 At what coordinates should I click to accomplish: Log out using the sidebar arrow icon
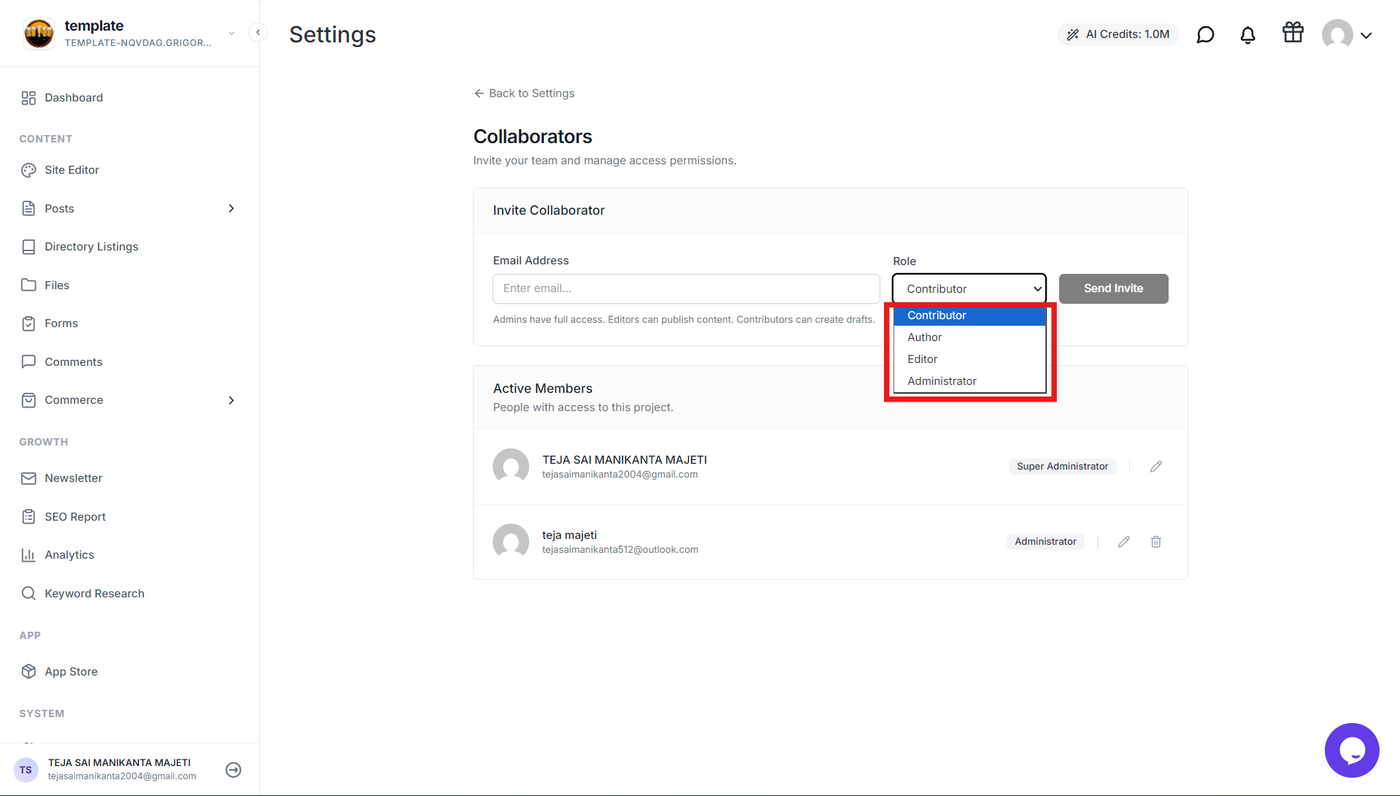click(233, 770)
